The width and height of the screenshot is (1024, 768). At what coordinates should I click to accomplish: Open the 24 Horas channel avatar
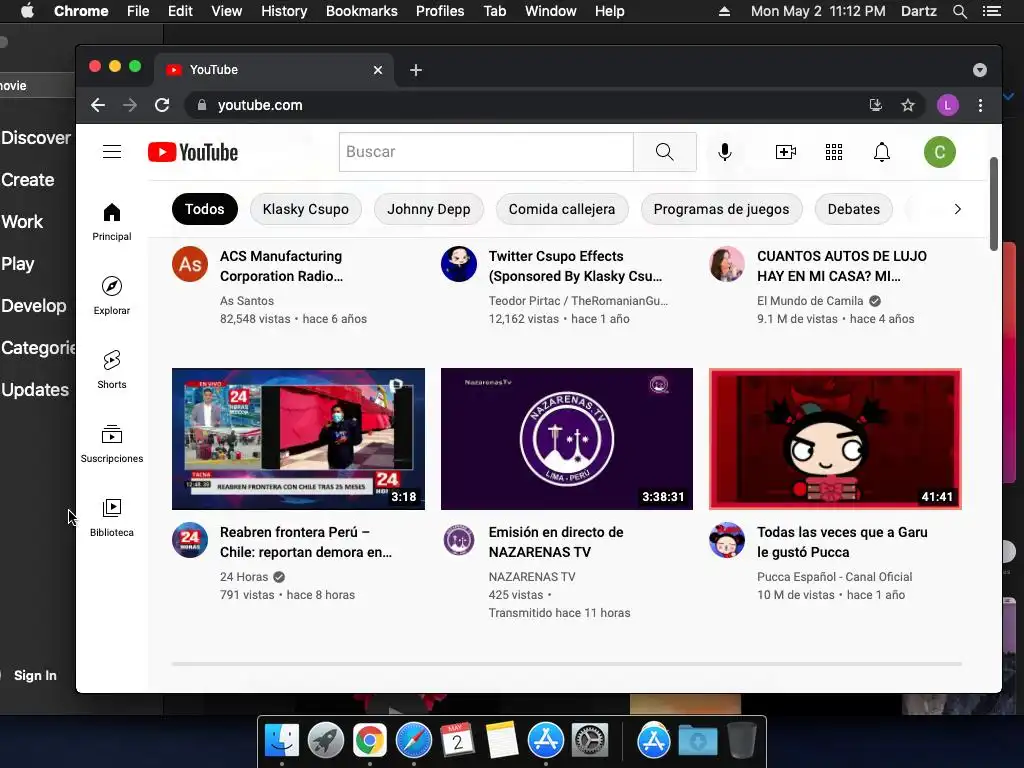point(190,540)
